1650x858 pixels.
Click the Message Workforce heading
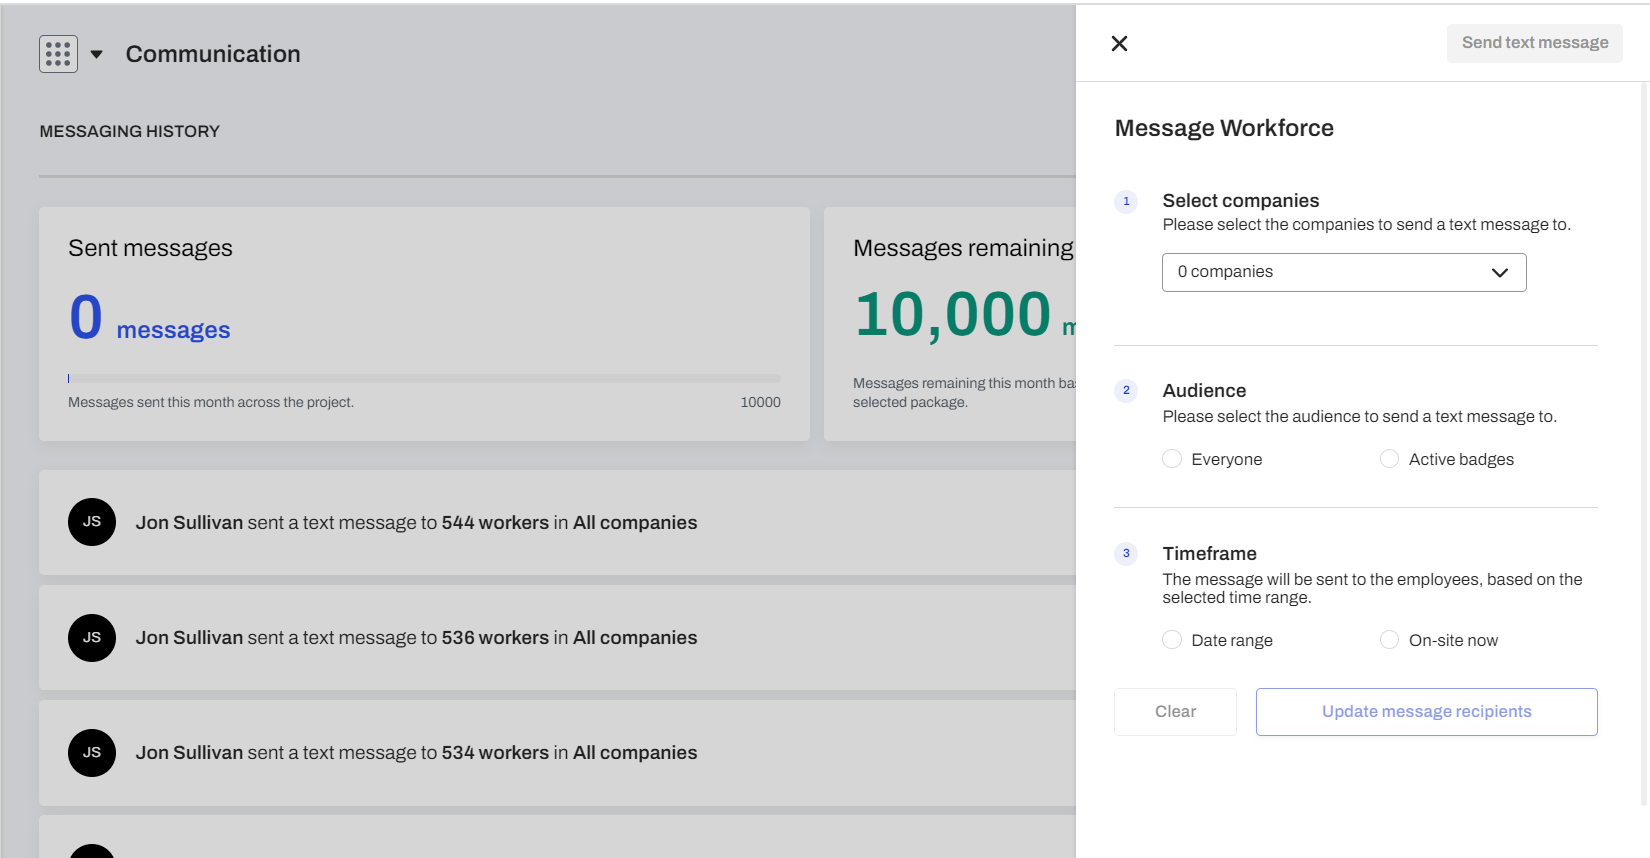point(1224,128)
